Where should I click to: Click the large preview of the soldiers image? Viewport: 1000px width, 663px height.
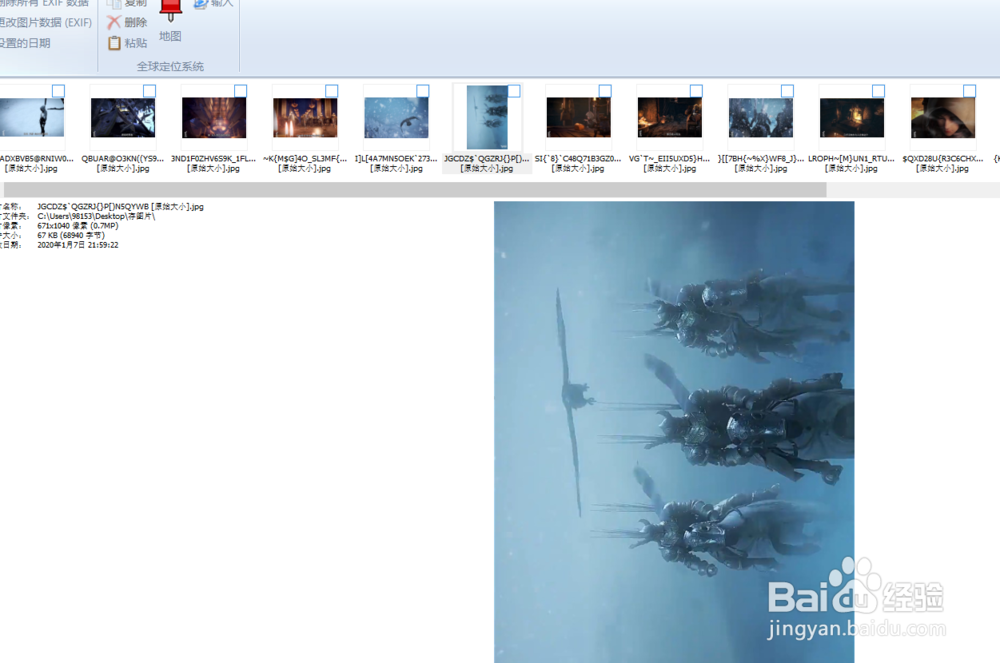pos(674,432)
